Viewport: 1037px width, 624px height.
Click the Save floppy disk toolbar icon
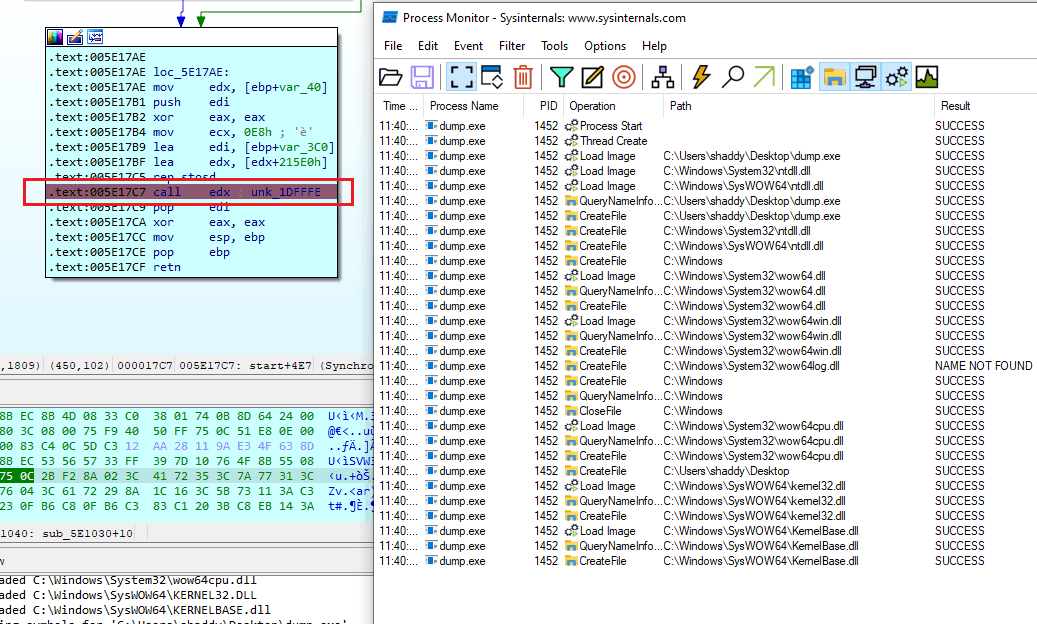point(422,77)
